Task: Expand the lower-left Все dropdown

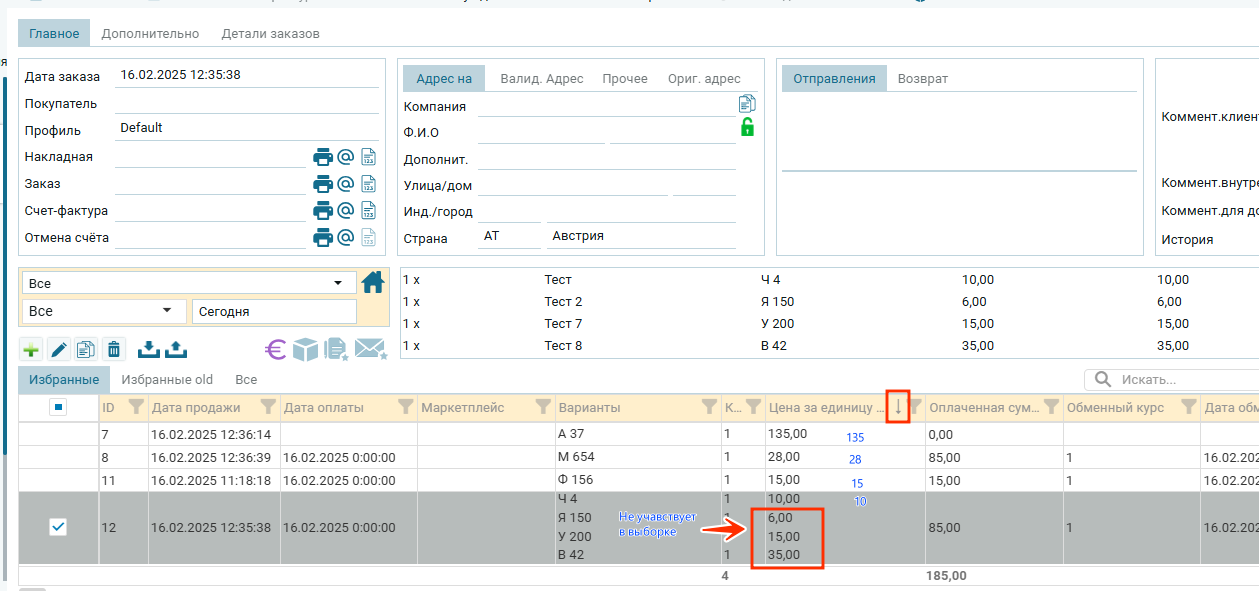Action: pyautogui.click(x=103, y=311)
